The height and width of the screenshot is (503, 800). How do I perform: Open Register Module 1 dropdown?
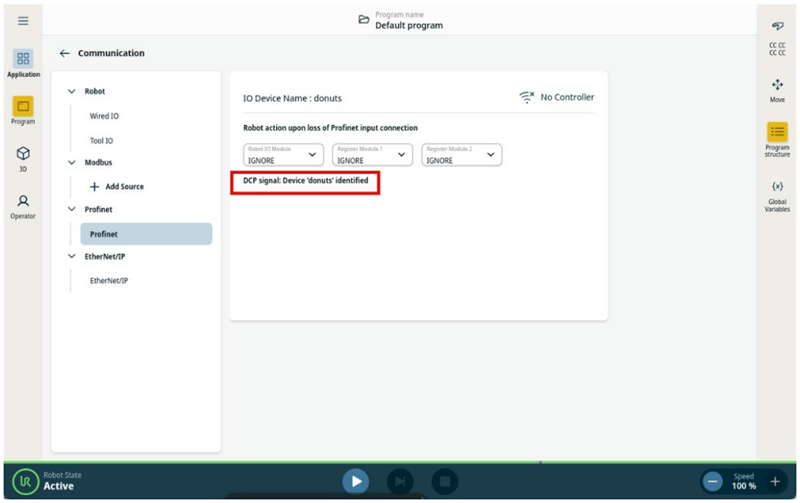point(373,155)
